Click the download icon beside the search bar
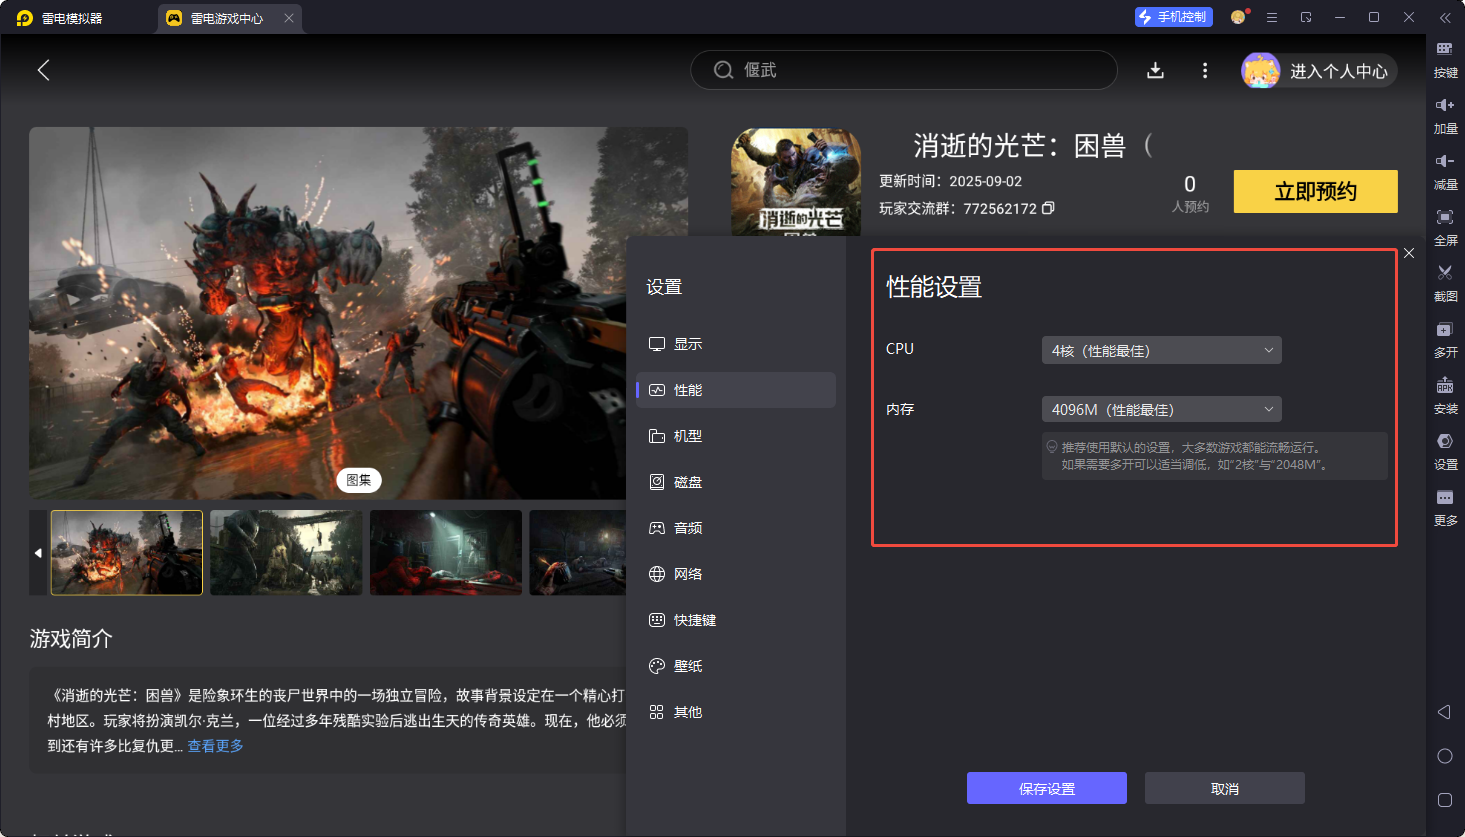The height and width of the screenshot is (837, 1465). pyautogui.click(x=1155, y=70)
